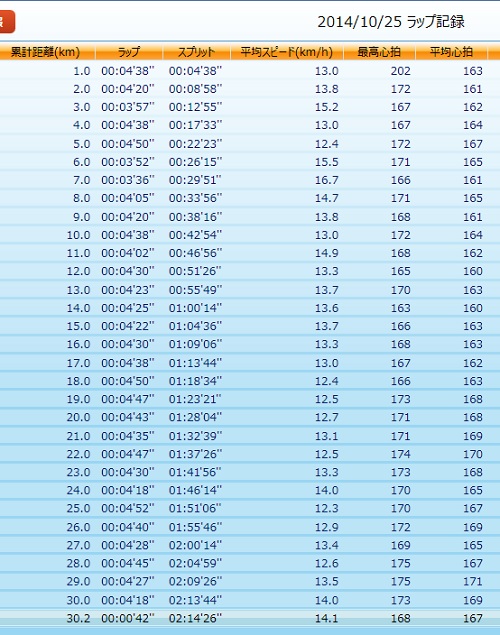Select split time 01:09'06"
Viewport: 500px width, 635px height.
[195, 344]
